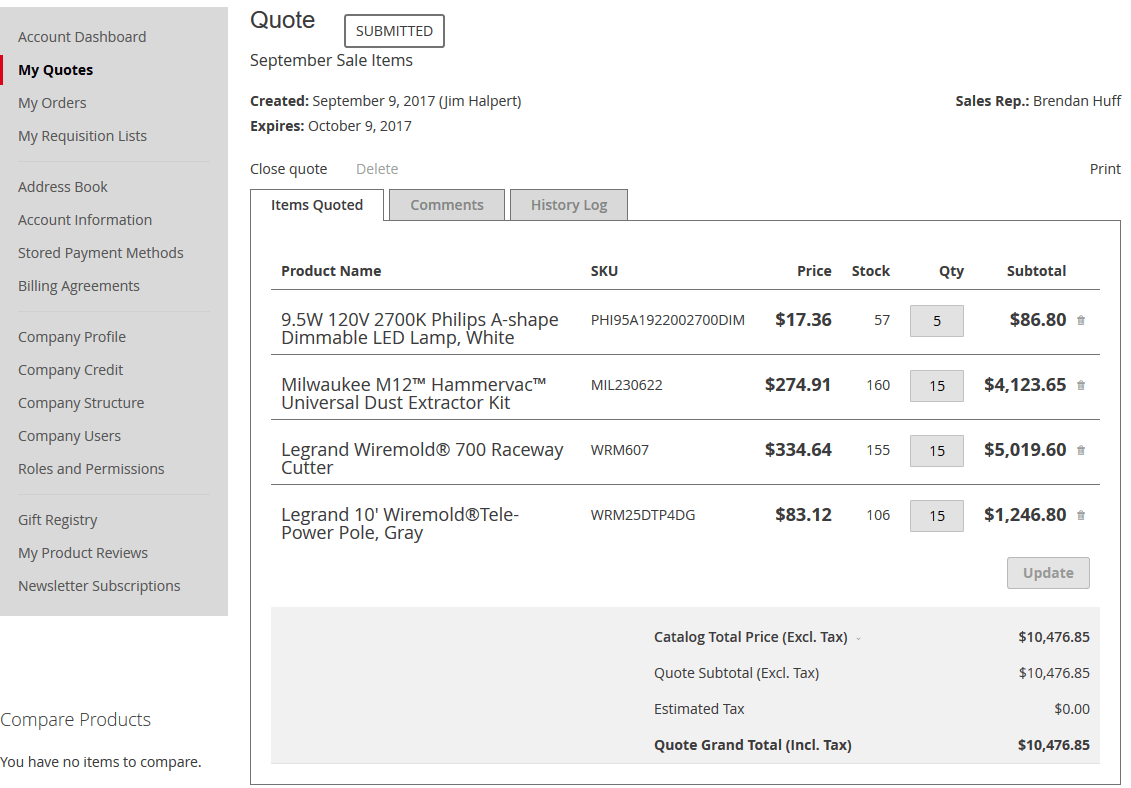1131x788 pixels.
Task: Click stock value 160
Action: click(878, 385)
